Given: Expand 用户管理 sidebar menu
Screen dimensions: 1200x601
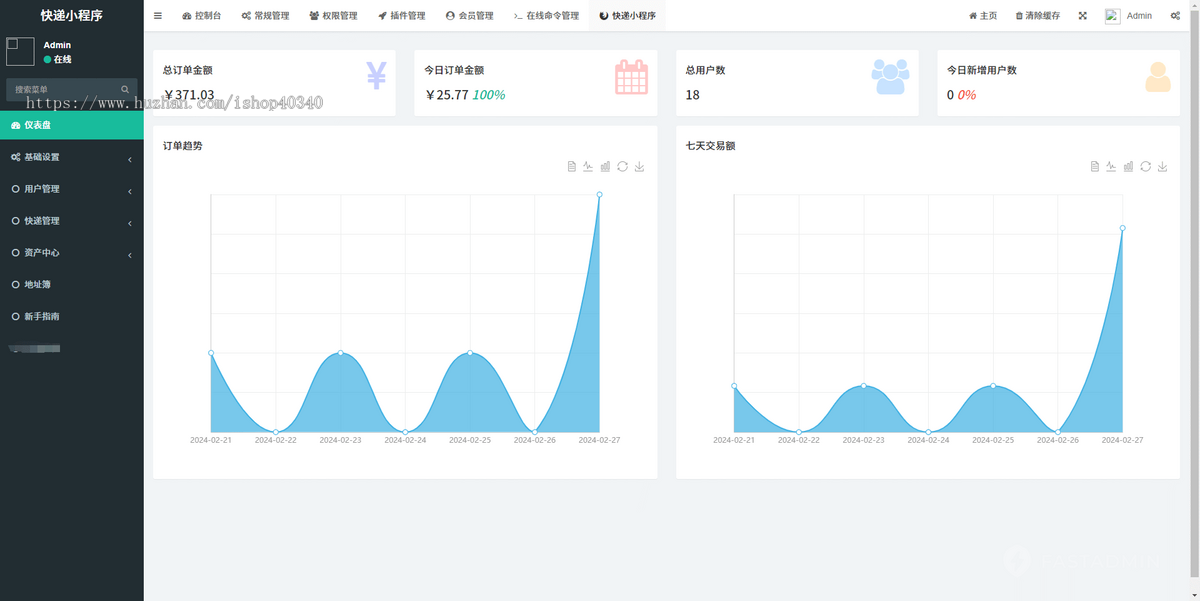Looking at the screenshot, I should [72, 189].
